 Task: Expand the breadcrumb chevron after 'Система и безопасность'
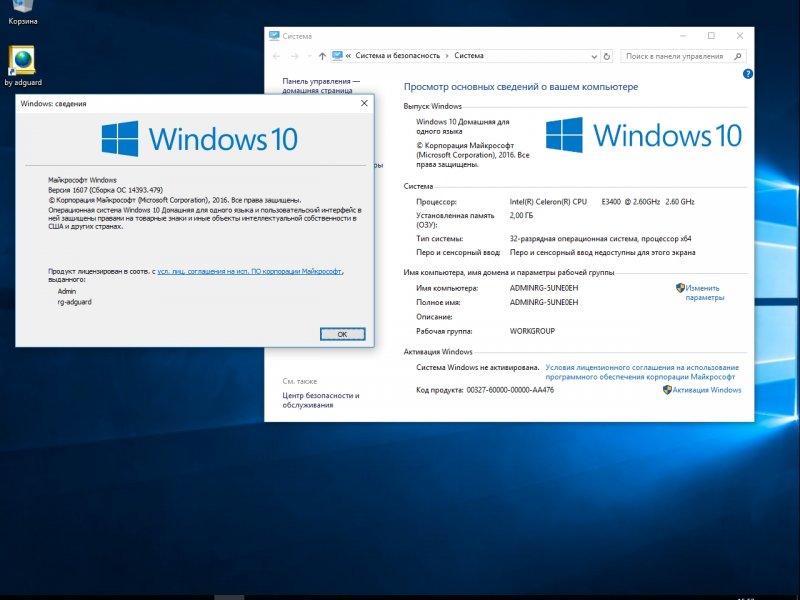click(447, 56)
